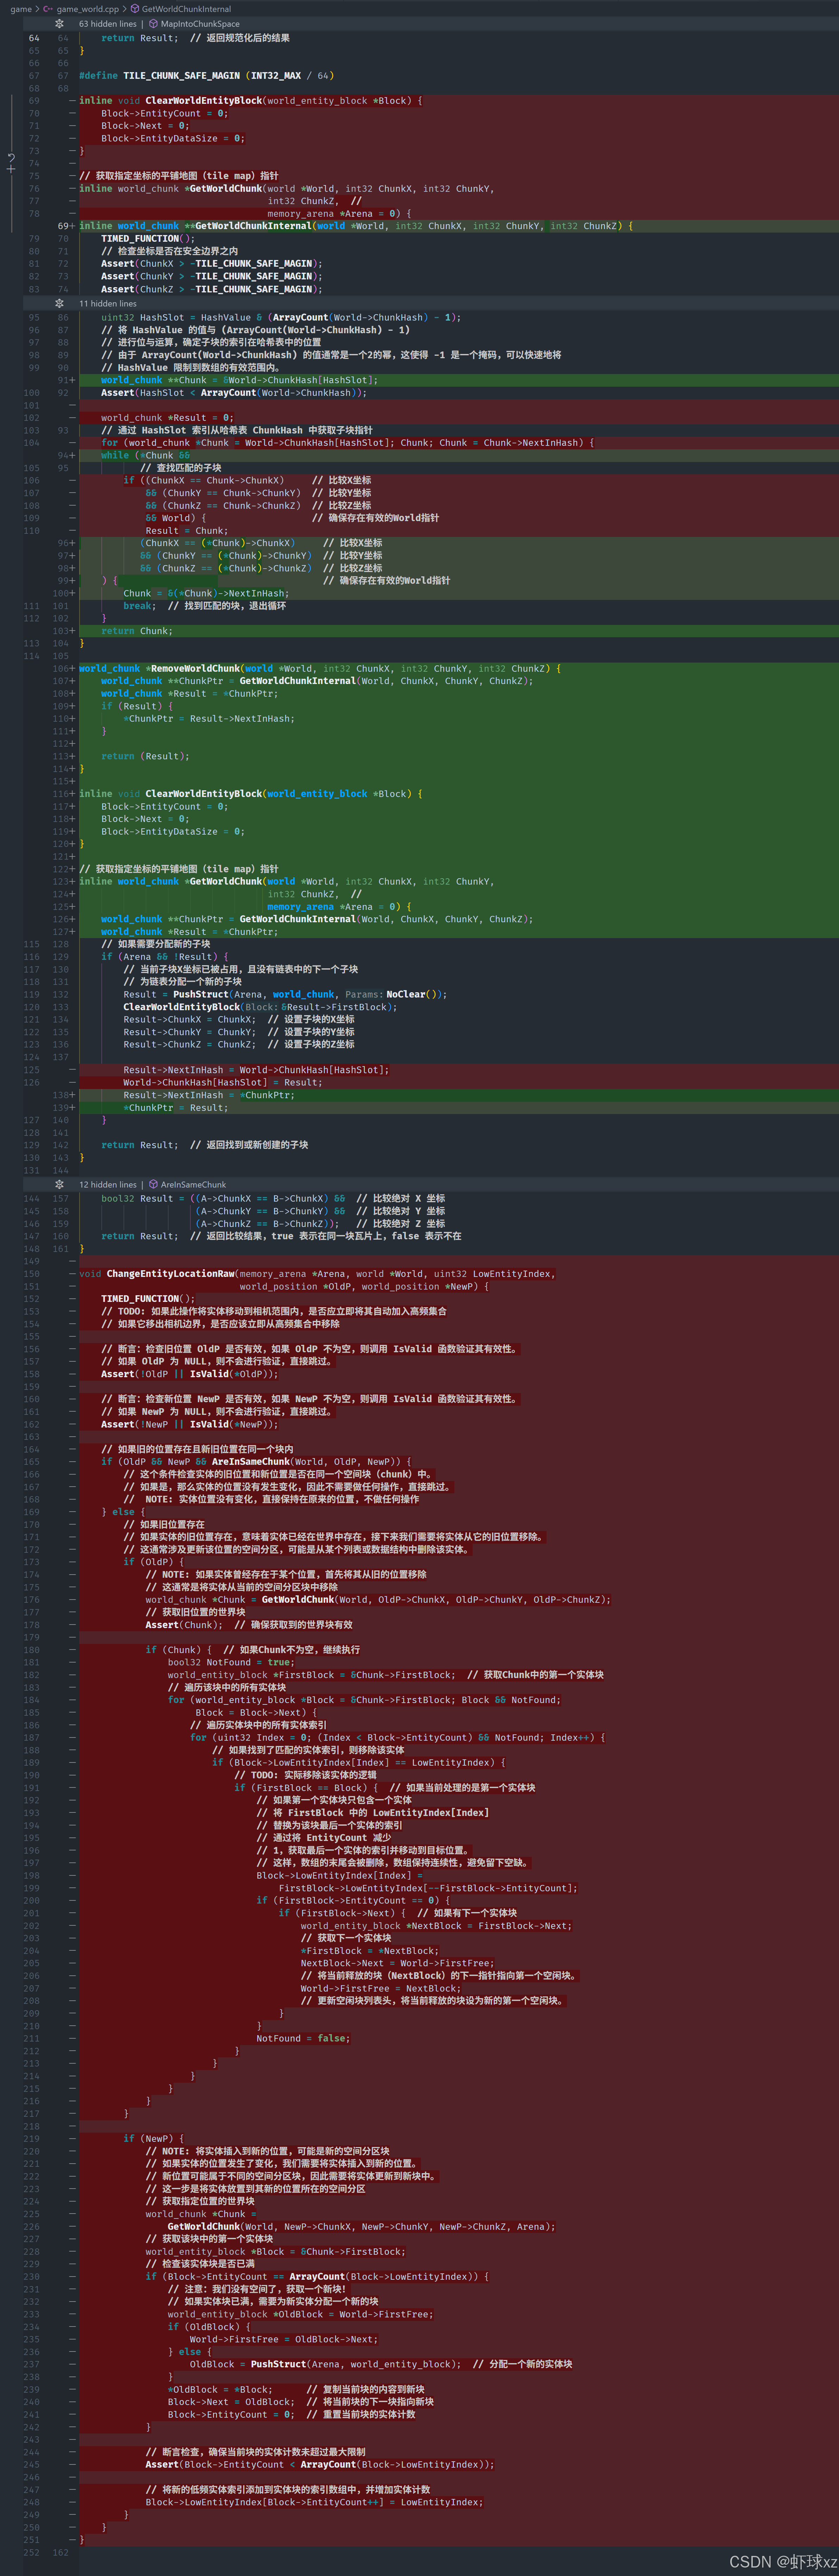Expand the 63 hidden lines region

point(107,24)
